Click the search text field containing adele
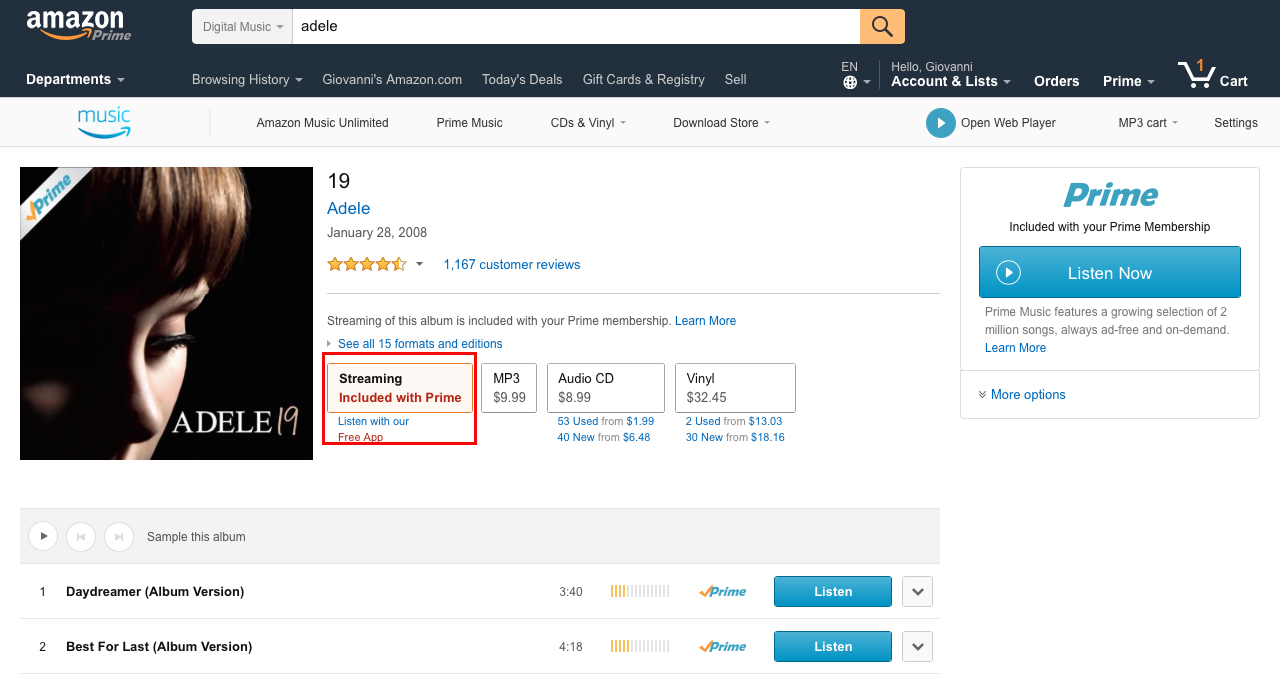Image resolution: width=1280 pixels, height=682 pixels. (576, 27)
